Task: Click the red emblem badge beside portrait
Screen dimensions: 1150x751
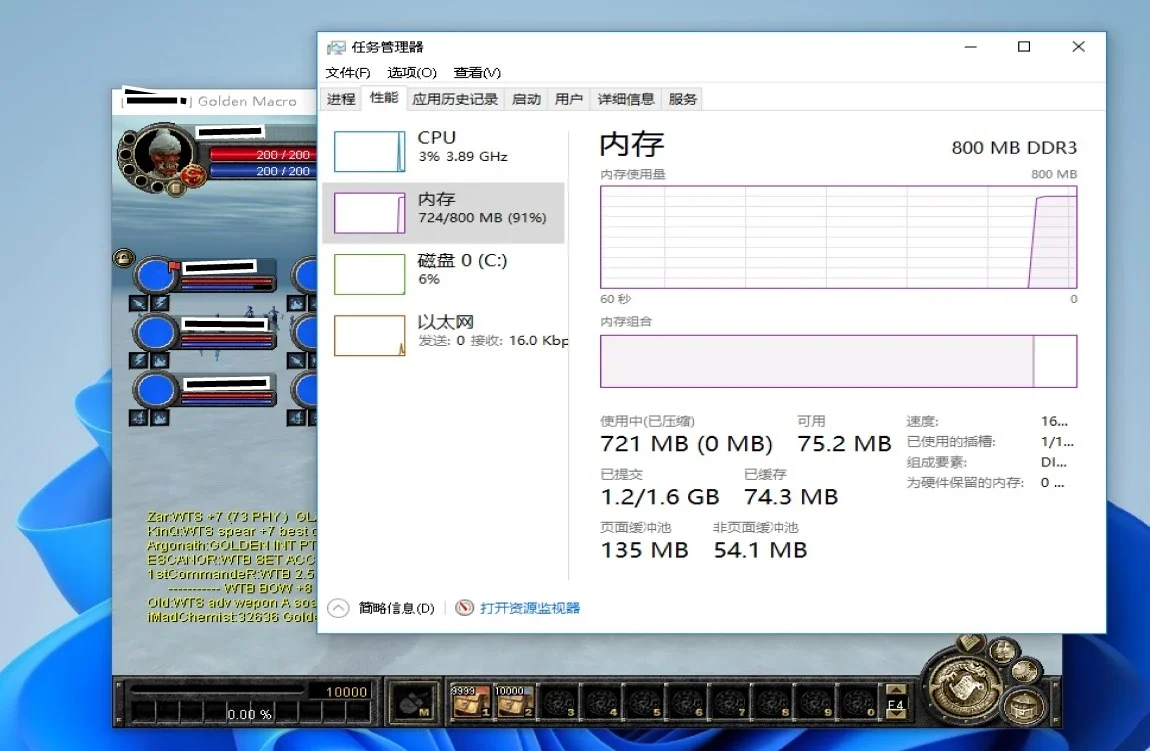Action: (193, 175)
